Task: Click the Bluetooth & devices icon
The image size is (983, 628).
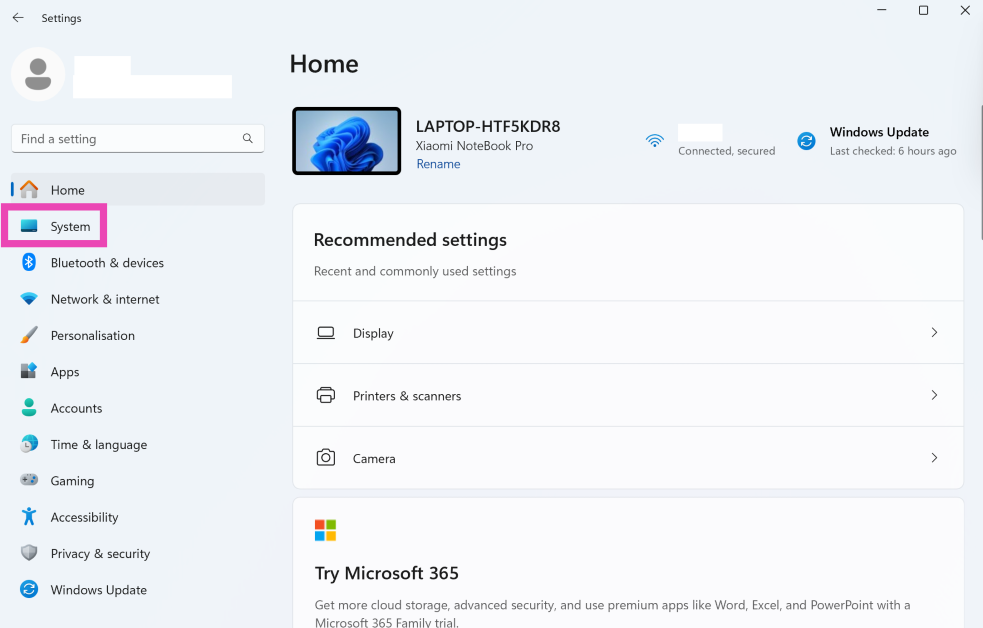Action: tap(29, 262)
